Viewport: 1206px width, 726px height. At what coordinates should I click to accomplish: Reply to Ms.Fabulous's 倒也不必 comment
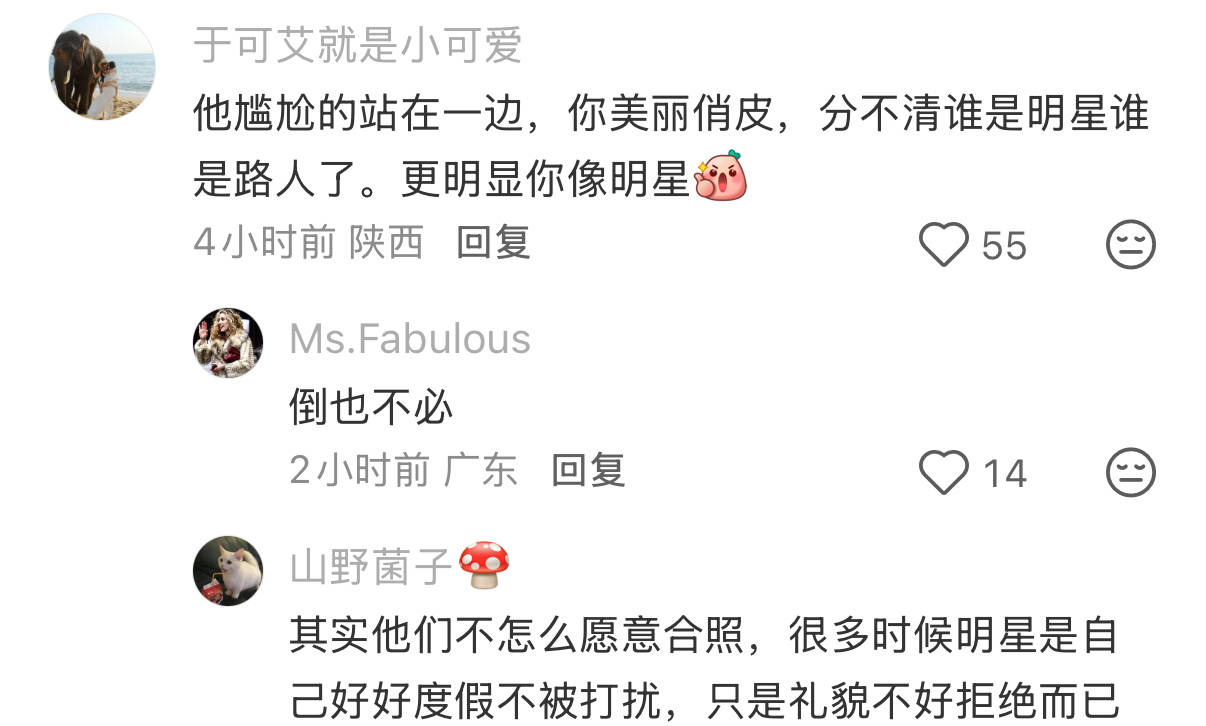click(589, 471)
